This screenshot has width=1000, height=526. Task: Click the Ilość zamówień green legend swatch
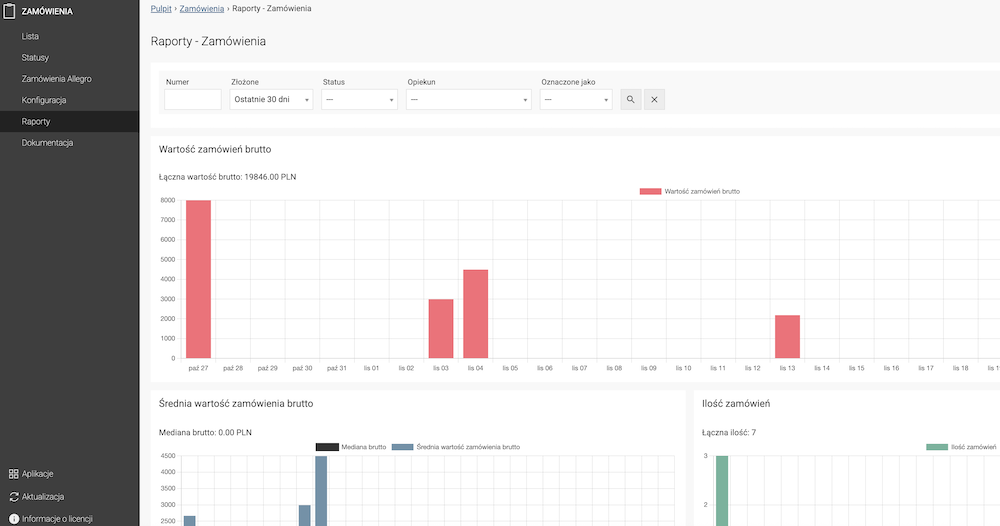pyautogui.click(x=937, y=447)
